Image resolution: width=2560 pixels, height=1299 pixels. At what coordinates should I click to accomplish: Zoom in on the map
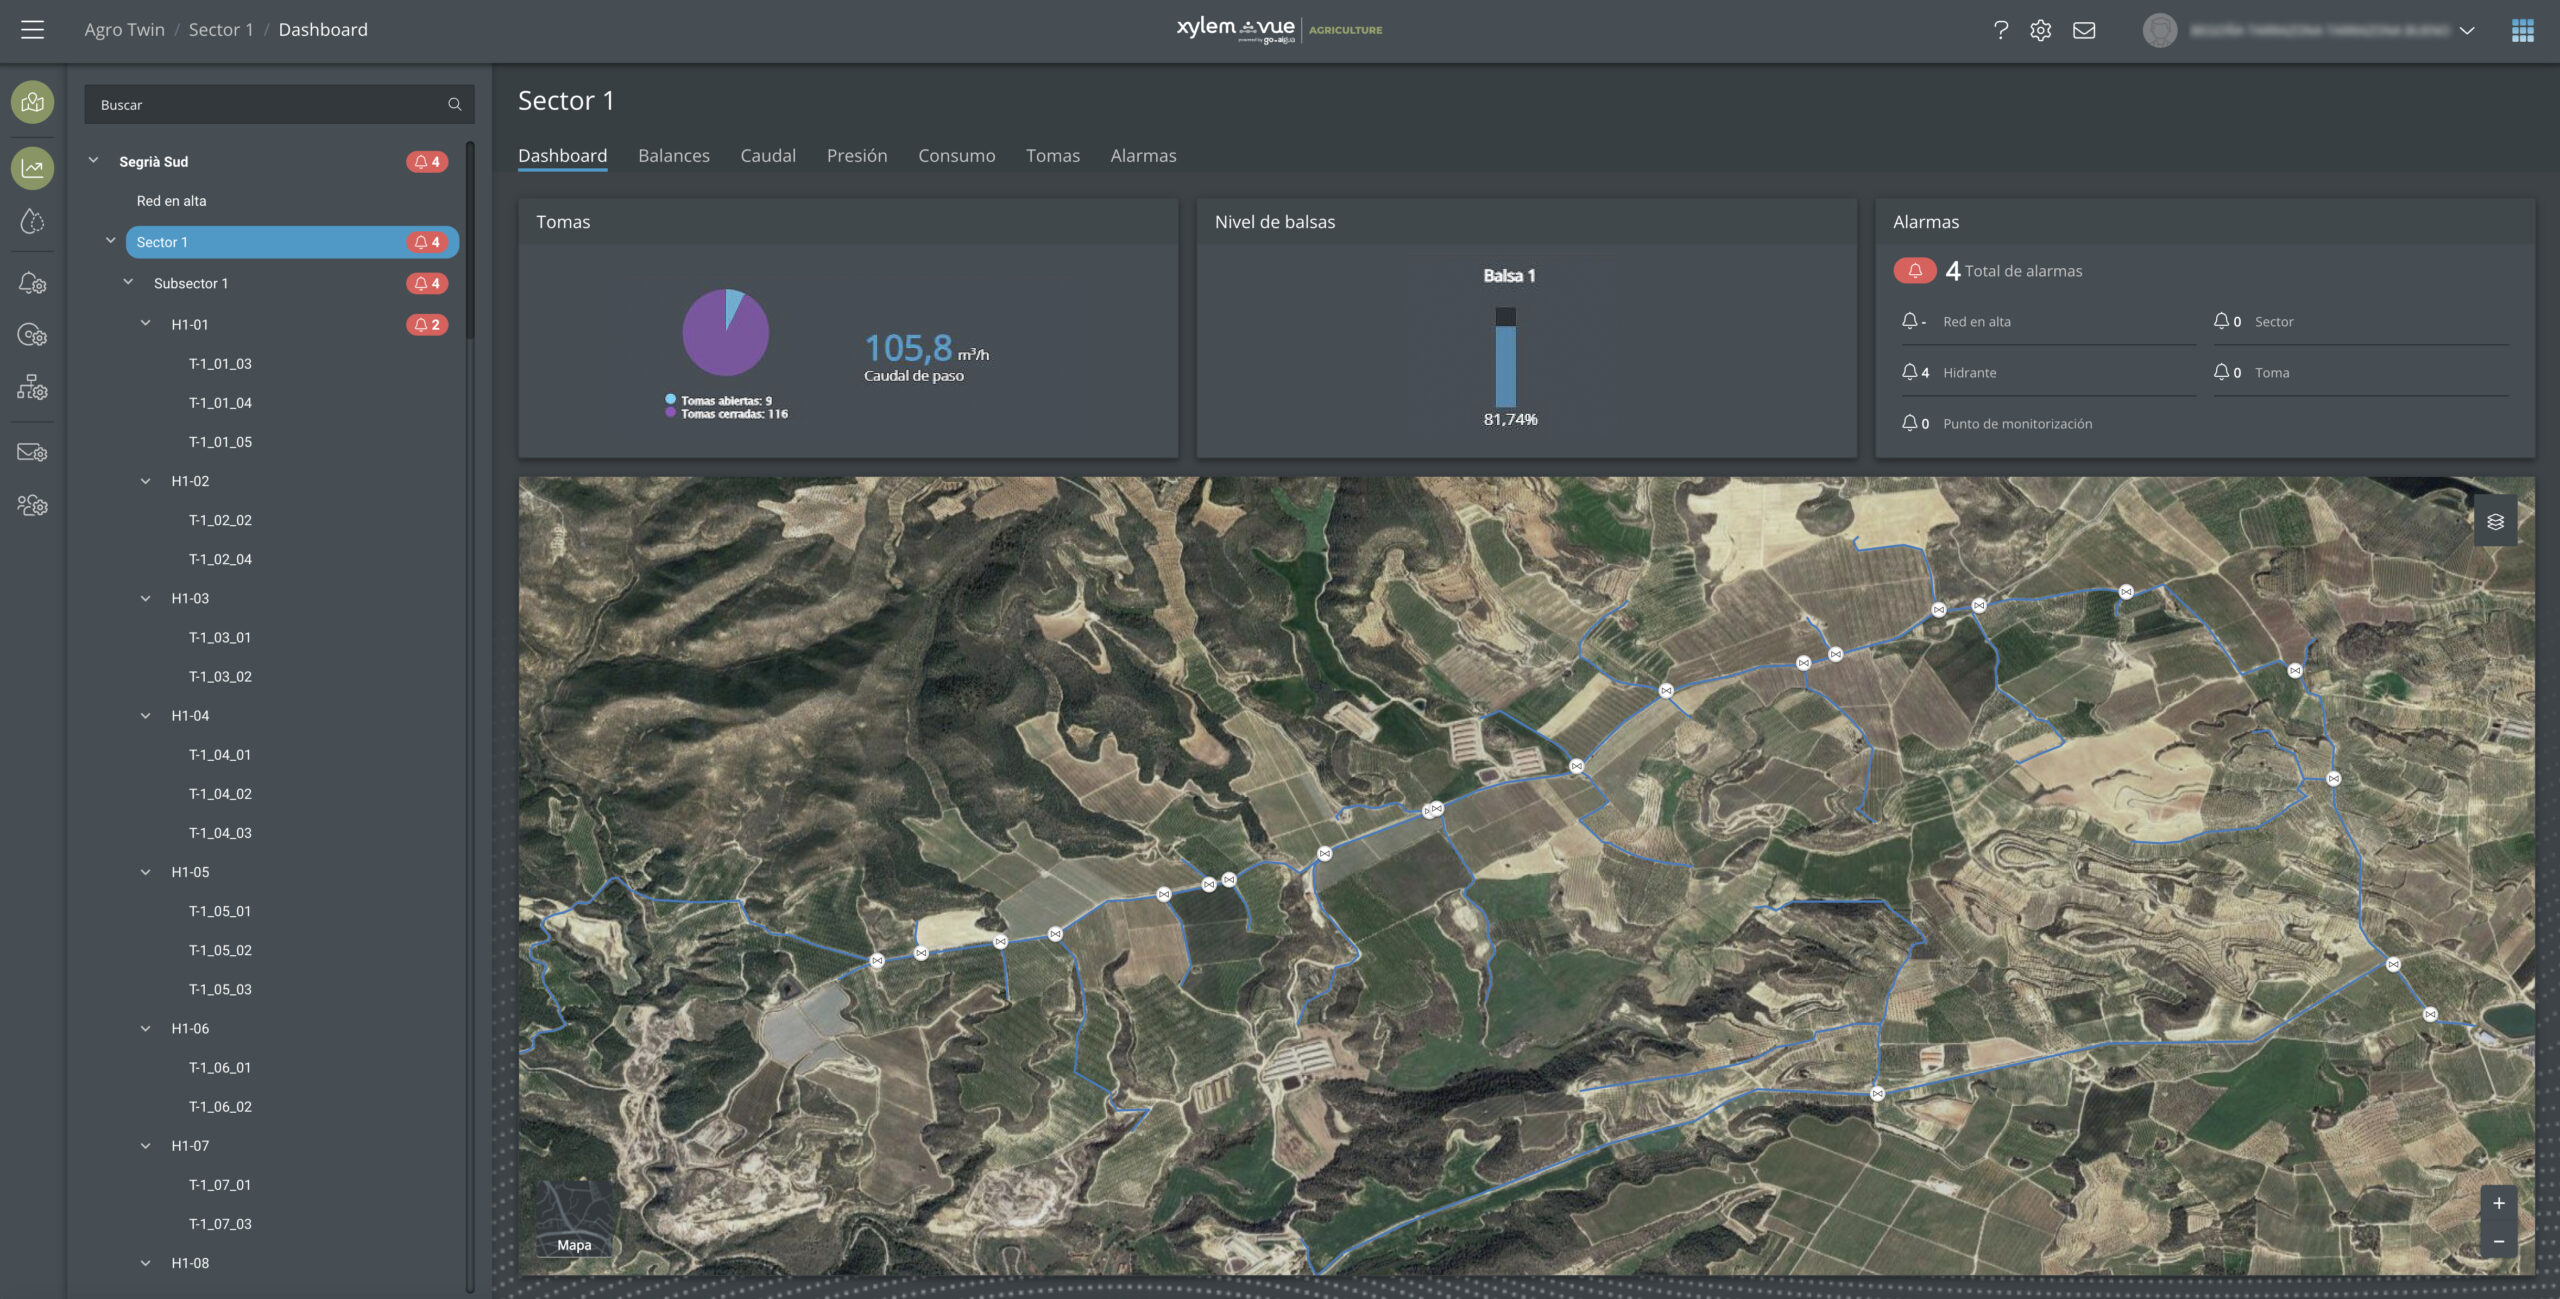(x=2498, y=1203)
